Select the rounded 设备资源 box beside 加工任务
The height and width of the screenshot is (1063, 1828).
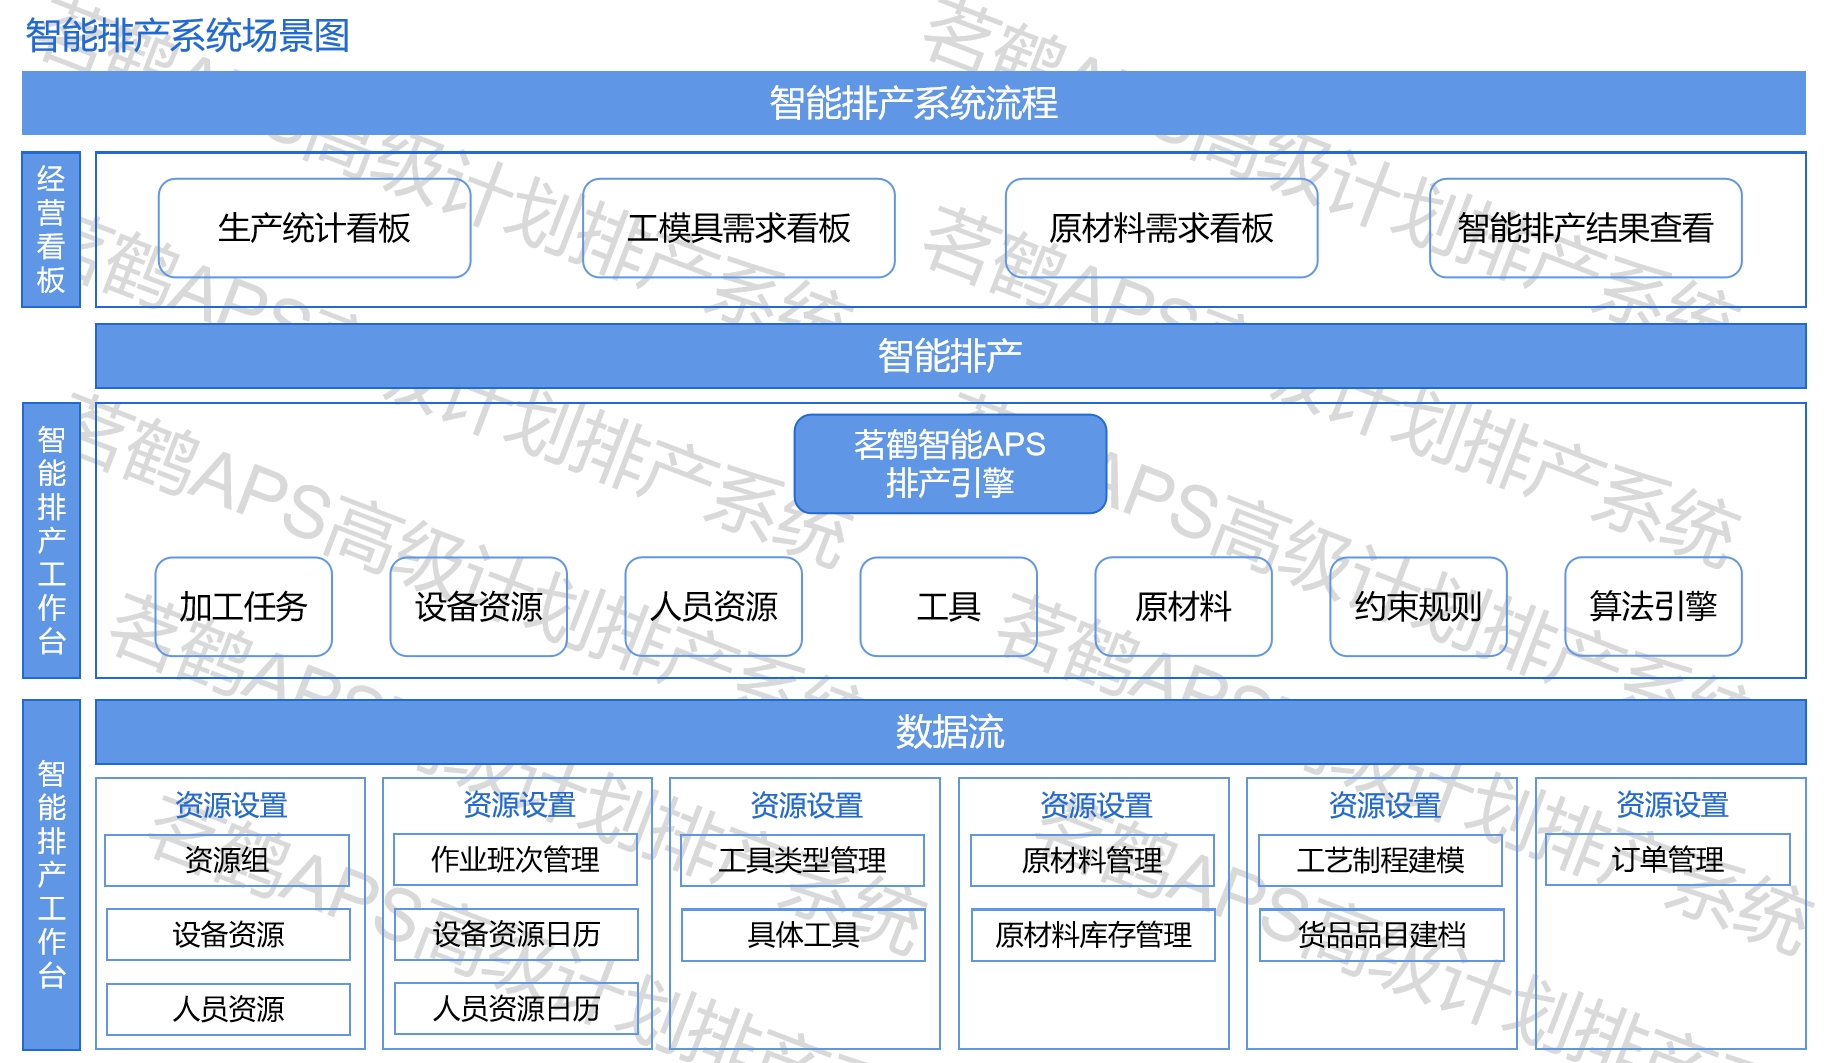[478, 607]
